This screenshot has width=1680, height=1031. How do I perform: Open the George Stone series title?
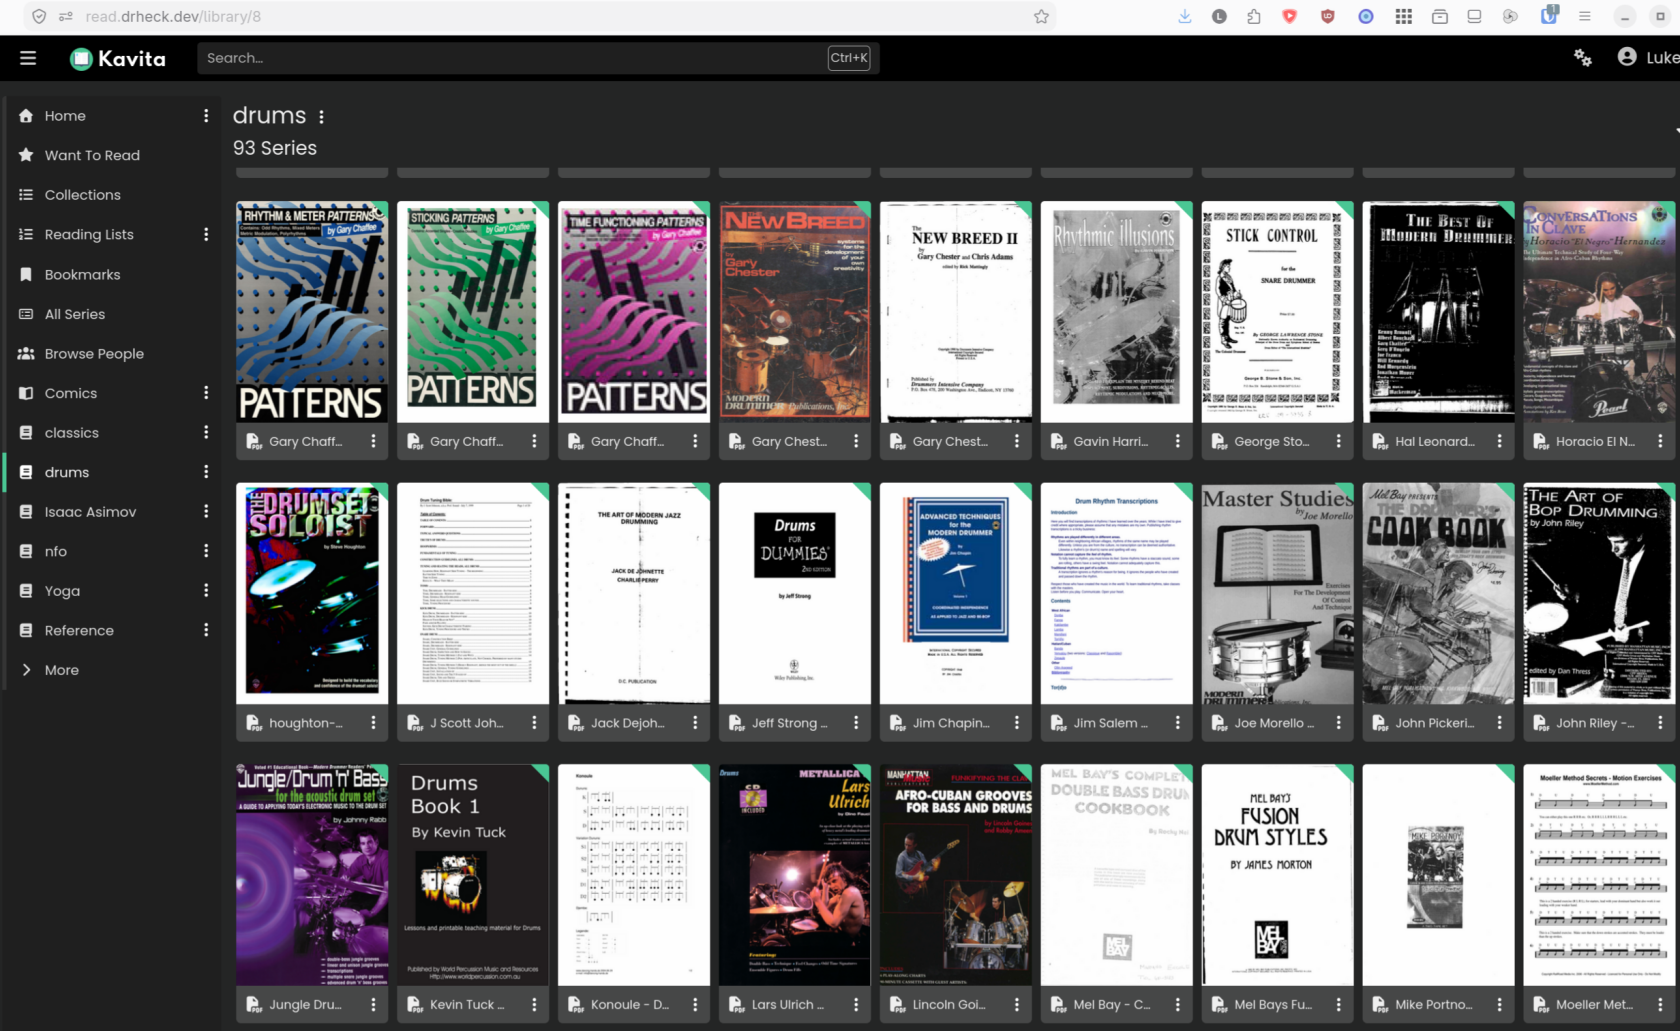[1272, 441]
